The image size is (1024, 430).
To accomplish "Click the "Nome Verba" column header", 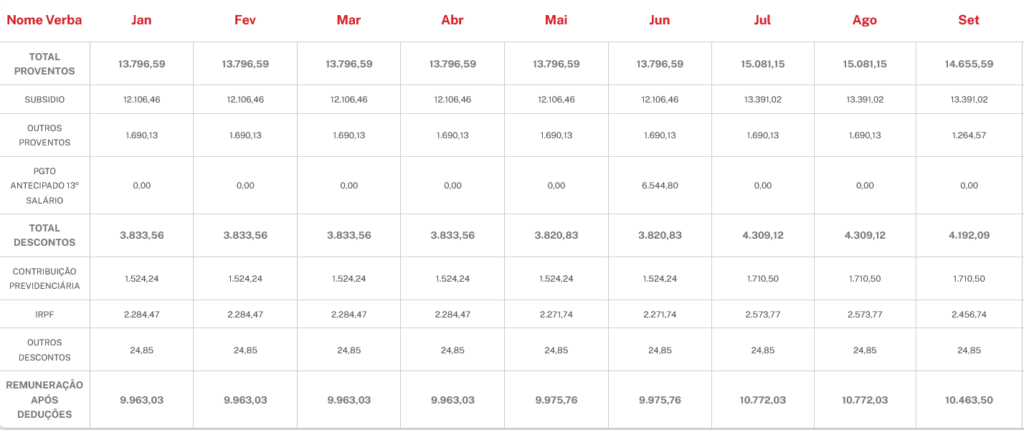I will click(44, 20).
